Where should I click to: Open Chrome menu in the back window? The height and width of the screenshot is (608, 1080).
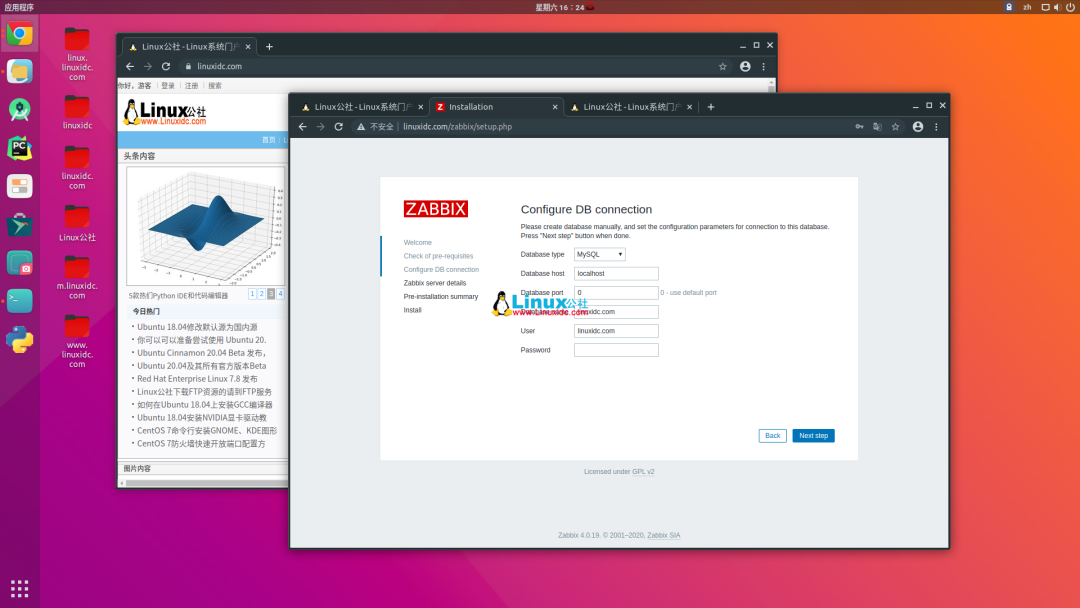pos(763,67)
